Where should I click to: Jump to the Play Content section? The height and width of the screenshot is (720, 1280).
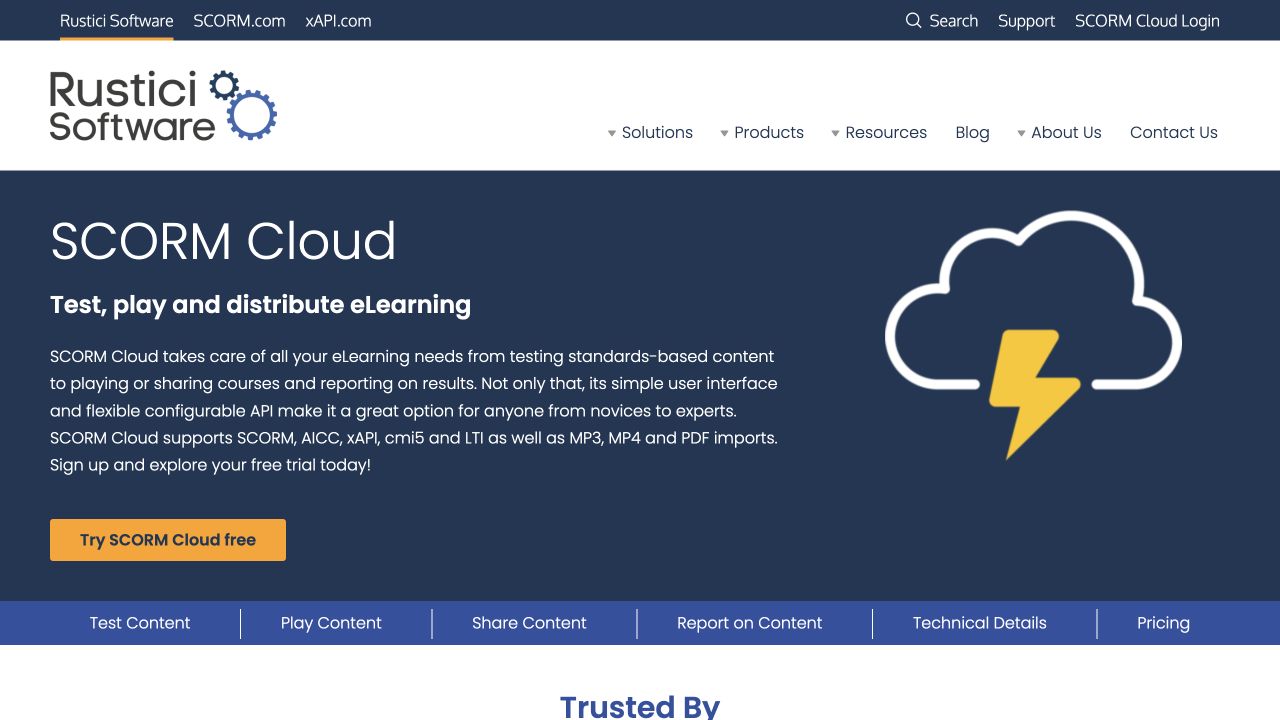click(x=331, y=623)
